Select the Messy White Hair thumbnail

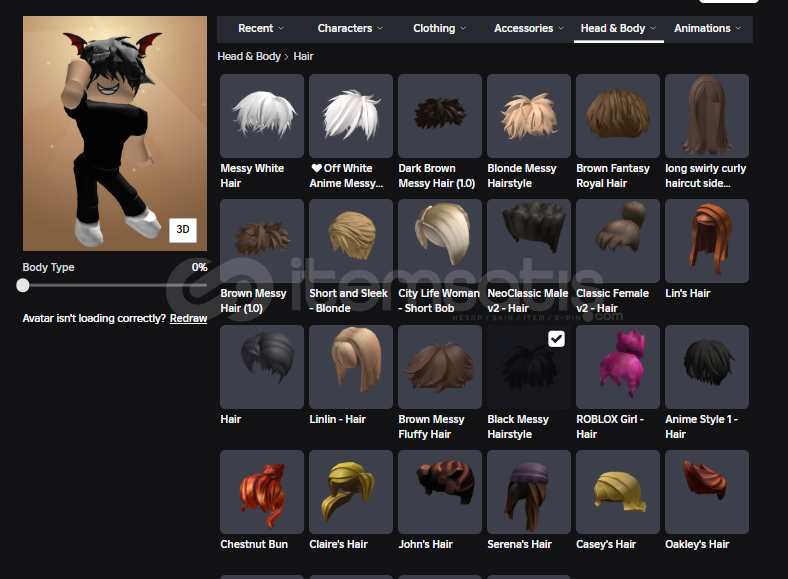click(262, 116)
